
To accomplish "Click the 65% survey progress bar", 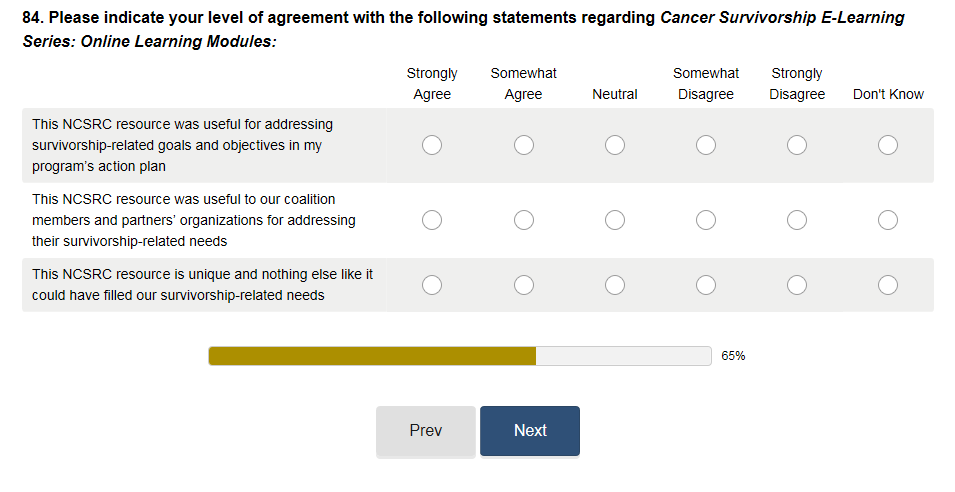I will [460, 356].
